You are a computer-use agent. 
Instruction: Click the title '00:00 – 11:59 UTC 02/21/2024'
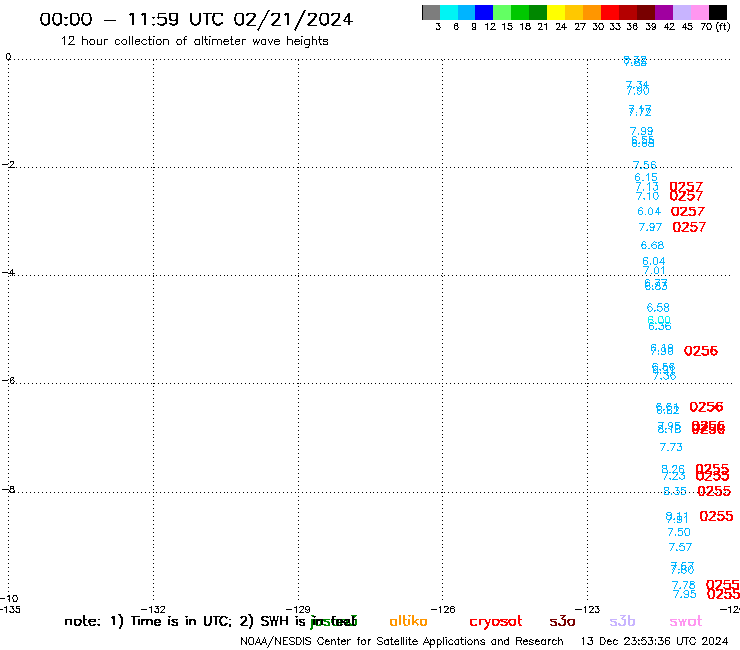pos(196,20)
